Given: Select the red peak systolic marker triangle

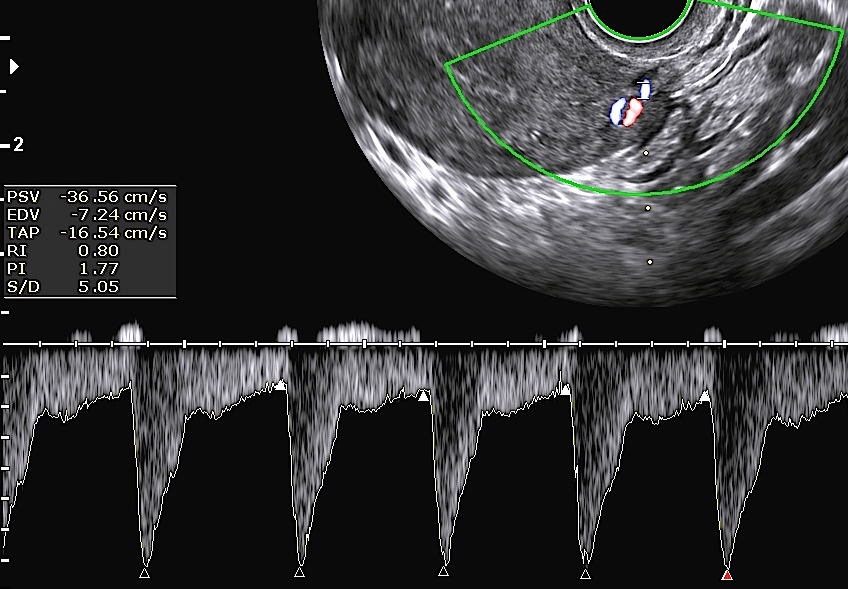Looking at the screenshot, I should point(727,574).
